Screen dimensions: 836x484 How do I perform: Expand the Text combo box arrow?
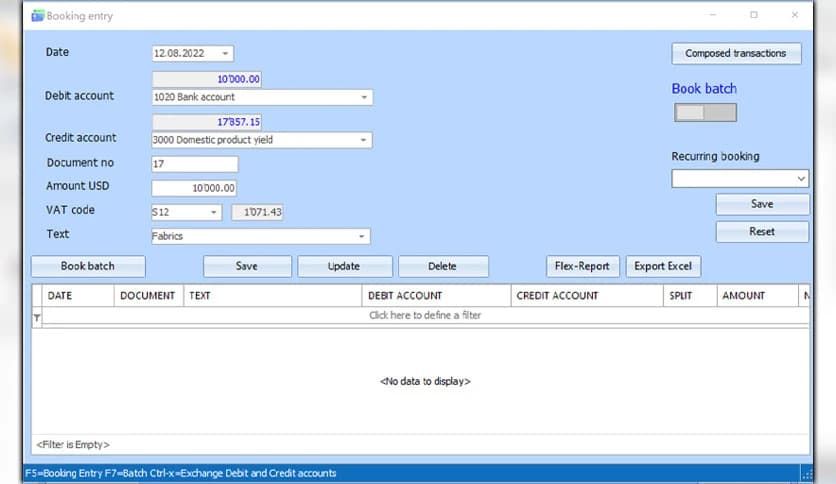pyautogui.click(x=361, y=236)
